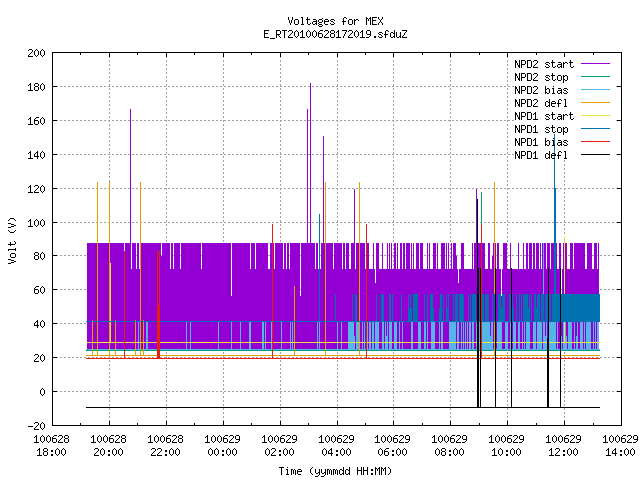Click the y-axis tick value 120
Viewport: 640px width, 480px height.
tap(37, 189)
